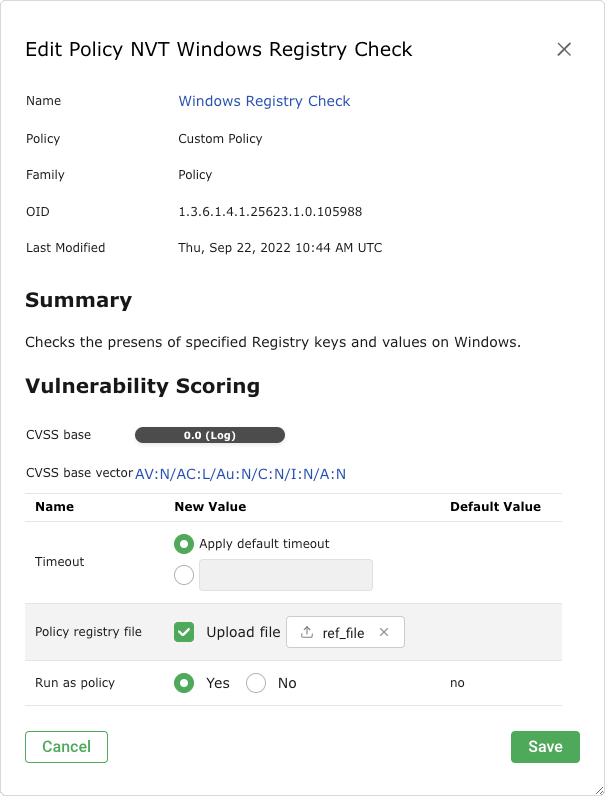This screenshot has width=605, height=796.
Task: Click the upload icon beside ref_file
Action: point(307,632)
